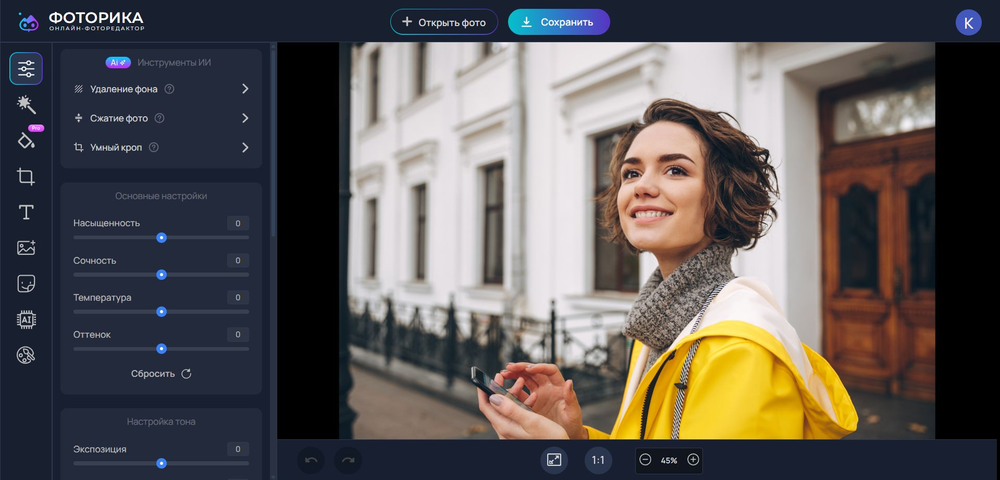Reset basic settings with Сбросить
1000x480 pixels.
[x=161, y=374]
